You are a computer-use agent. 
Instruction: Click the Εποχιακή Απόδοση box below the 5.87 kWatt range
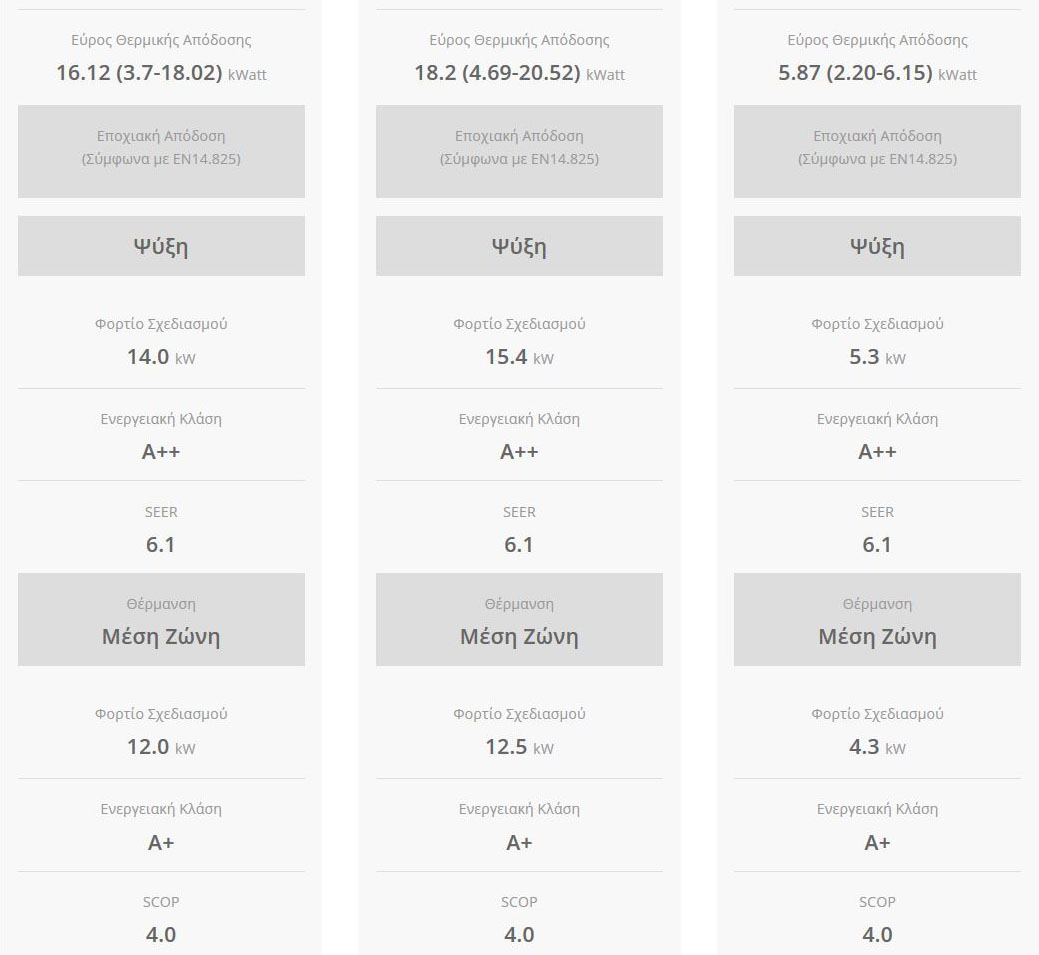[877, 151]
